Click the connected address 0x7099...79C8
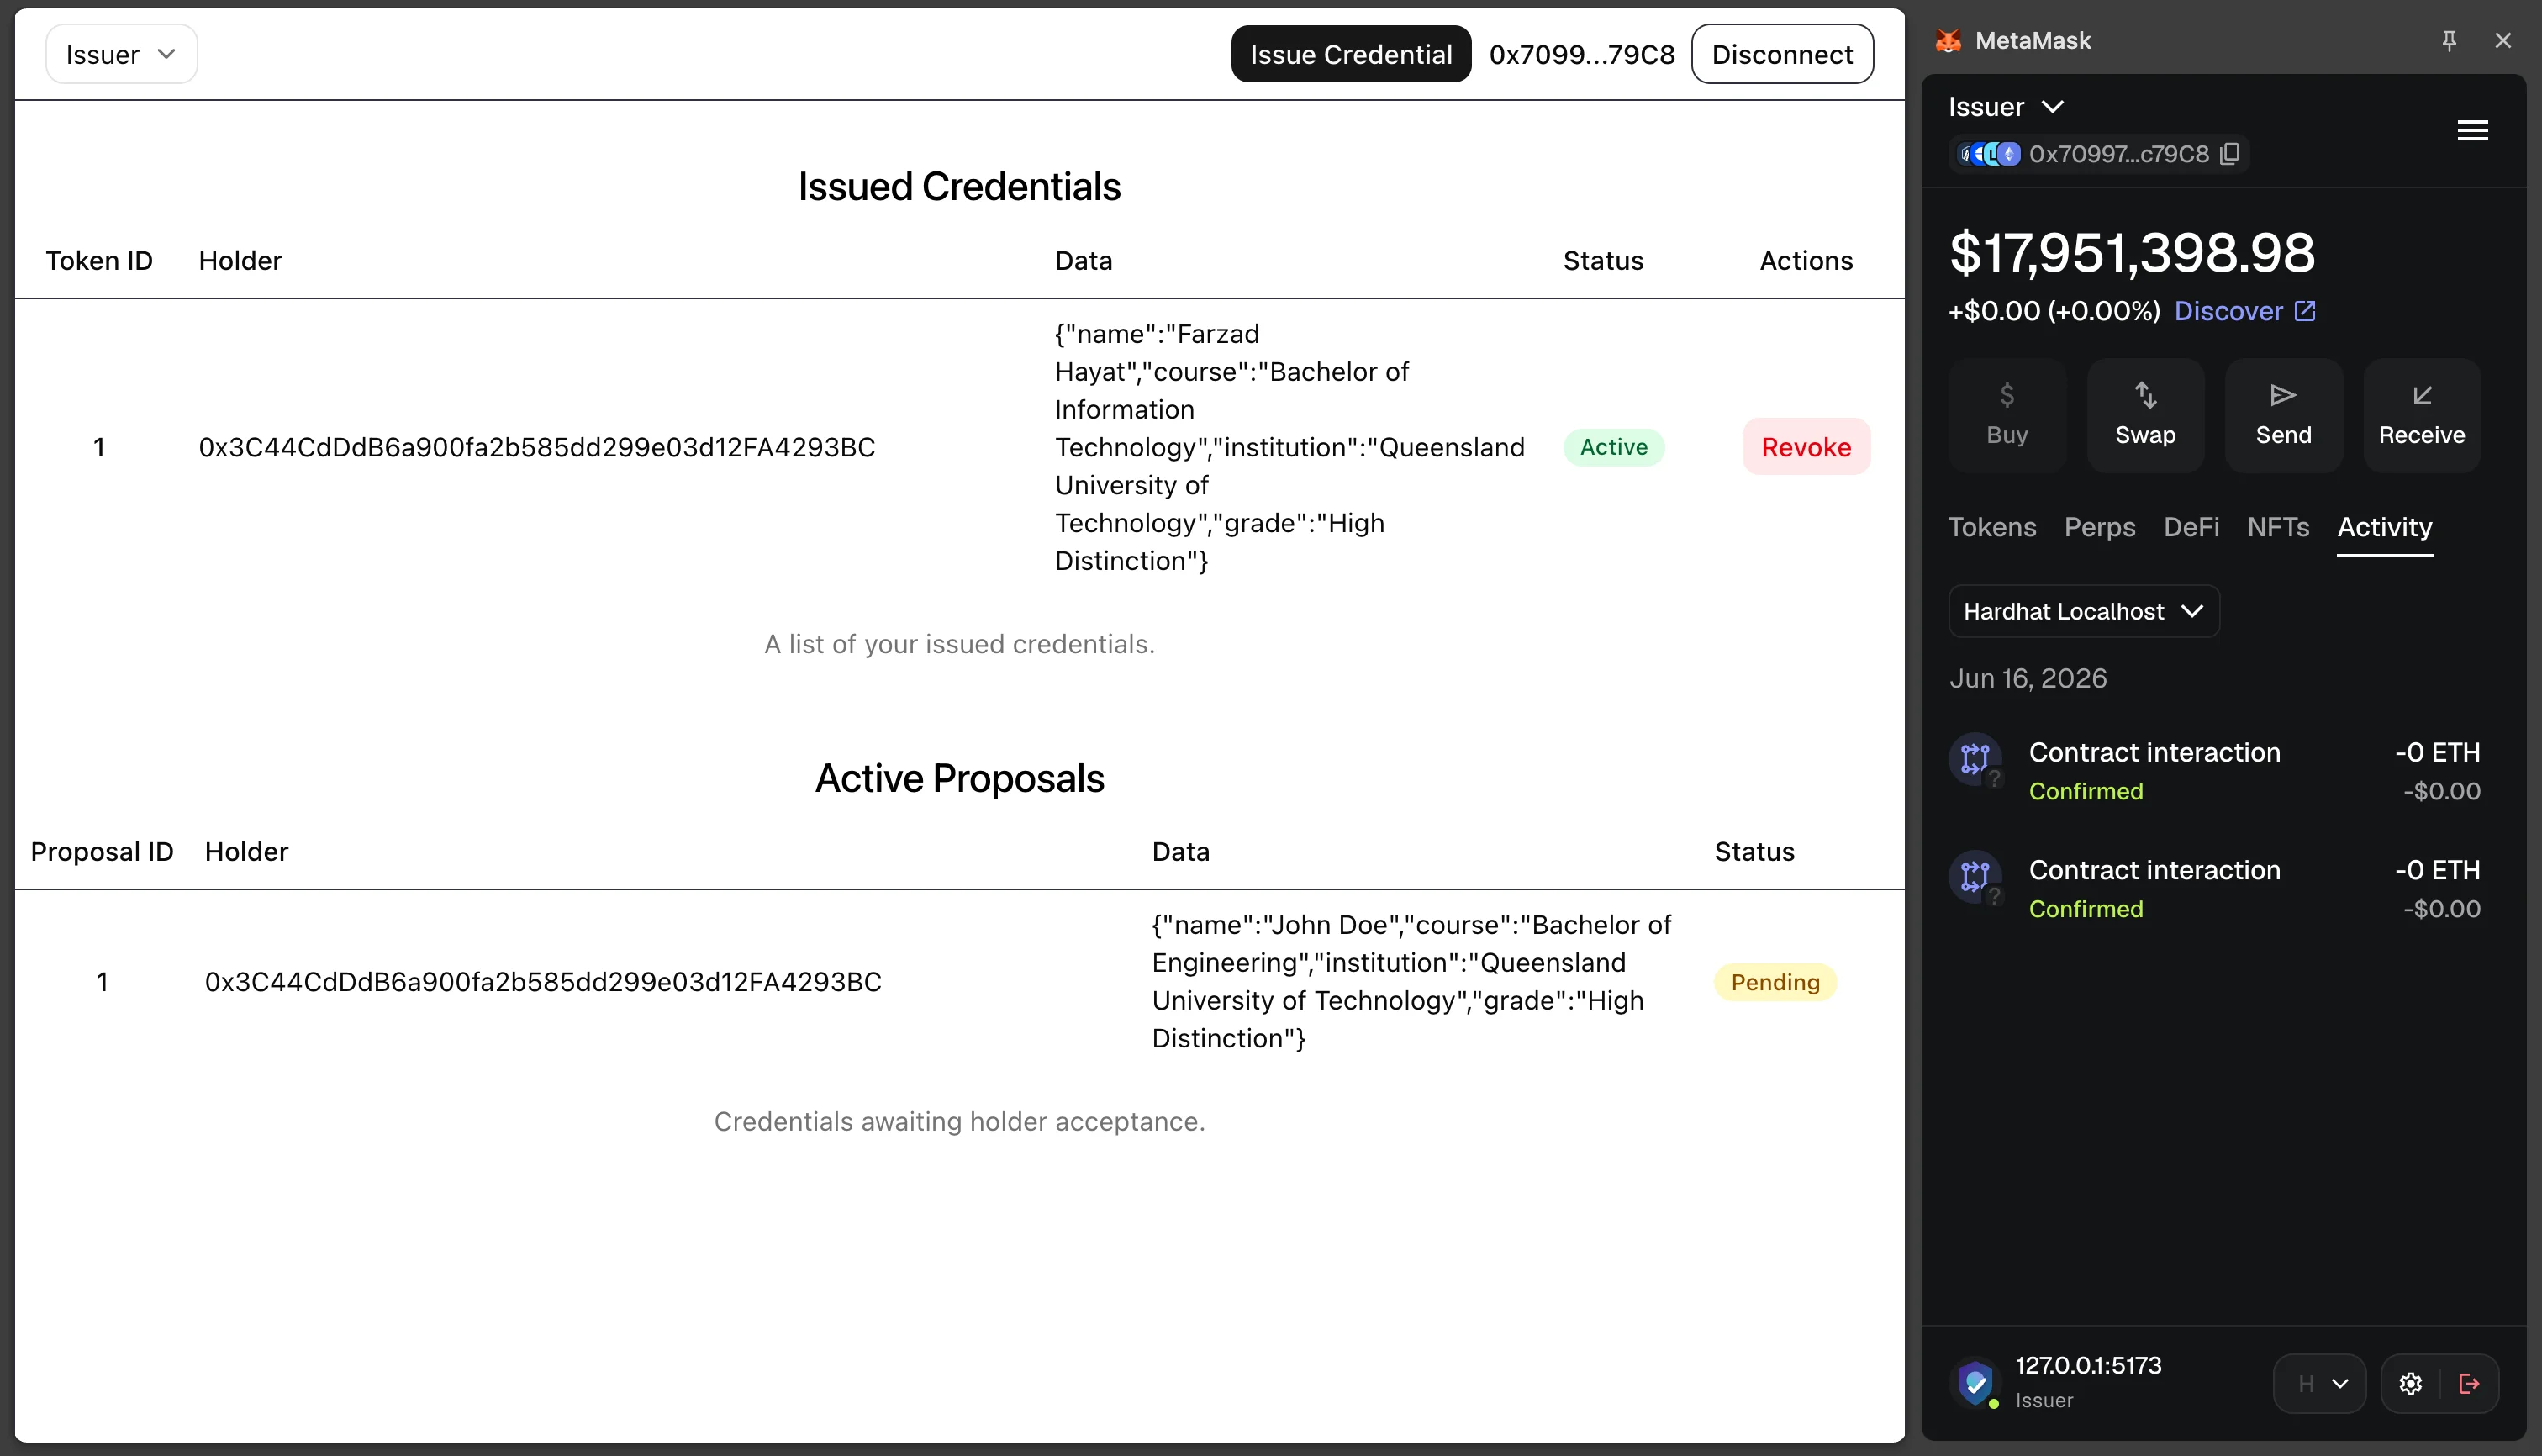Screen dimensions: 2542x1456 (x=1581, y=54)
